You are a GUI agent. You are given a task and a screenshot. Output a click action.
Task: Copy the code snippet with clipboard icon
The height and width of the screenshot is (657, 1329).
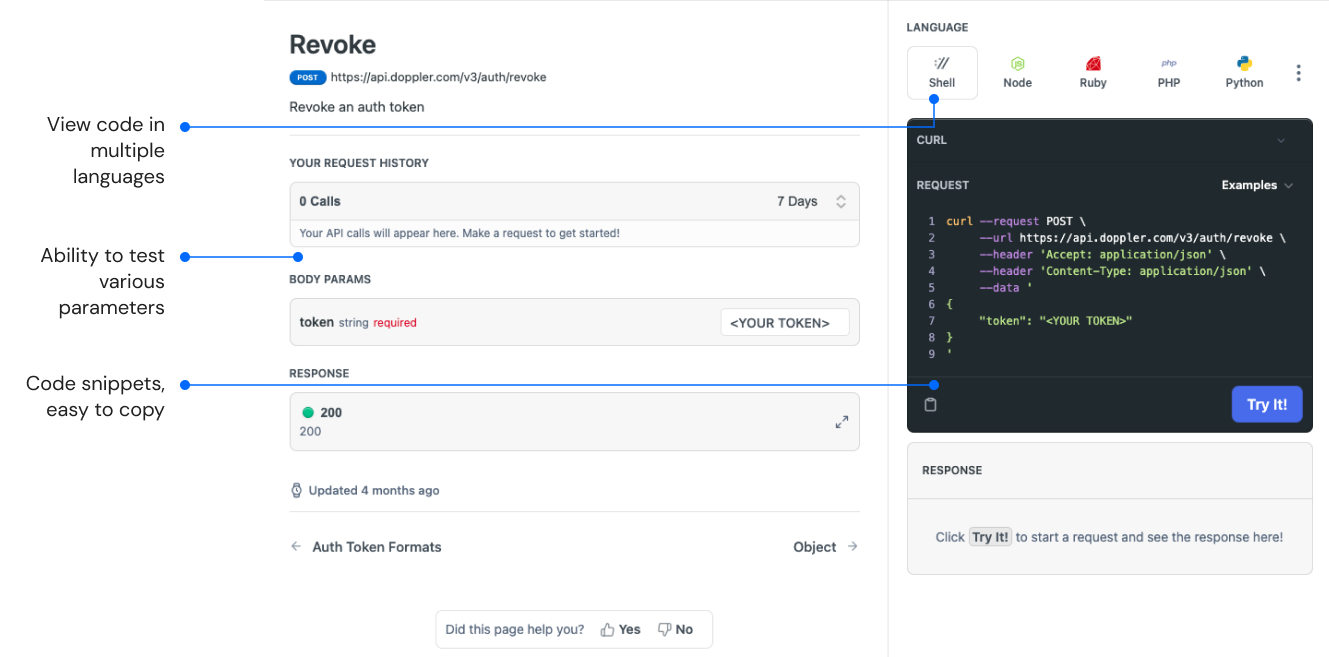[x=931, y=405]
